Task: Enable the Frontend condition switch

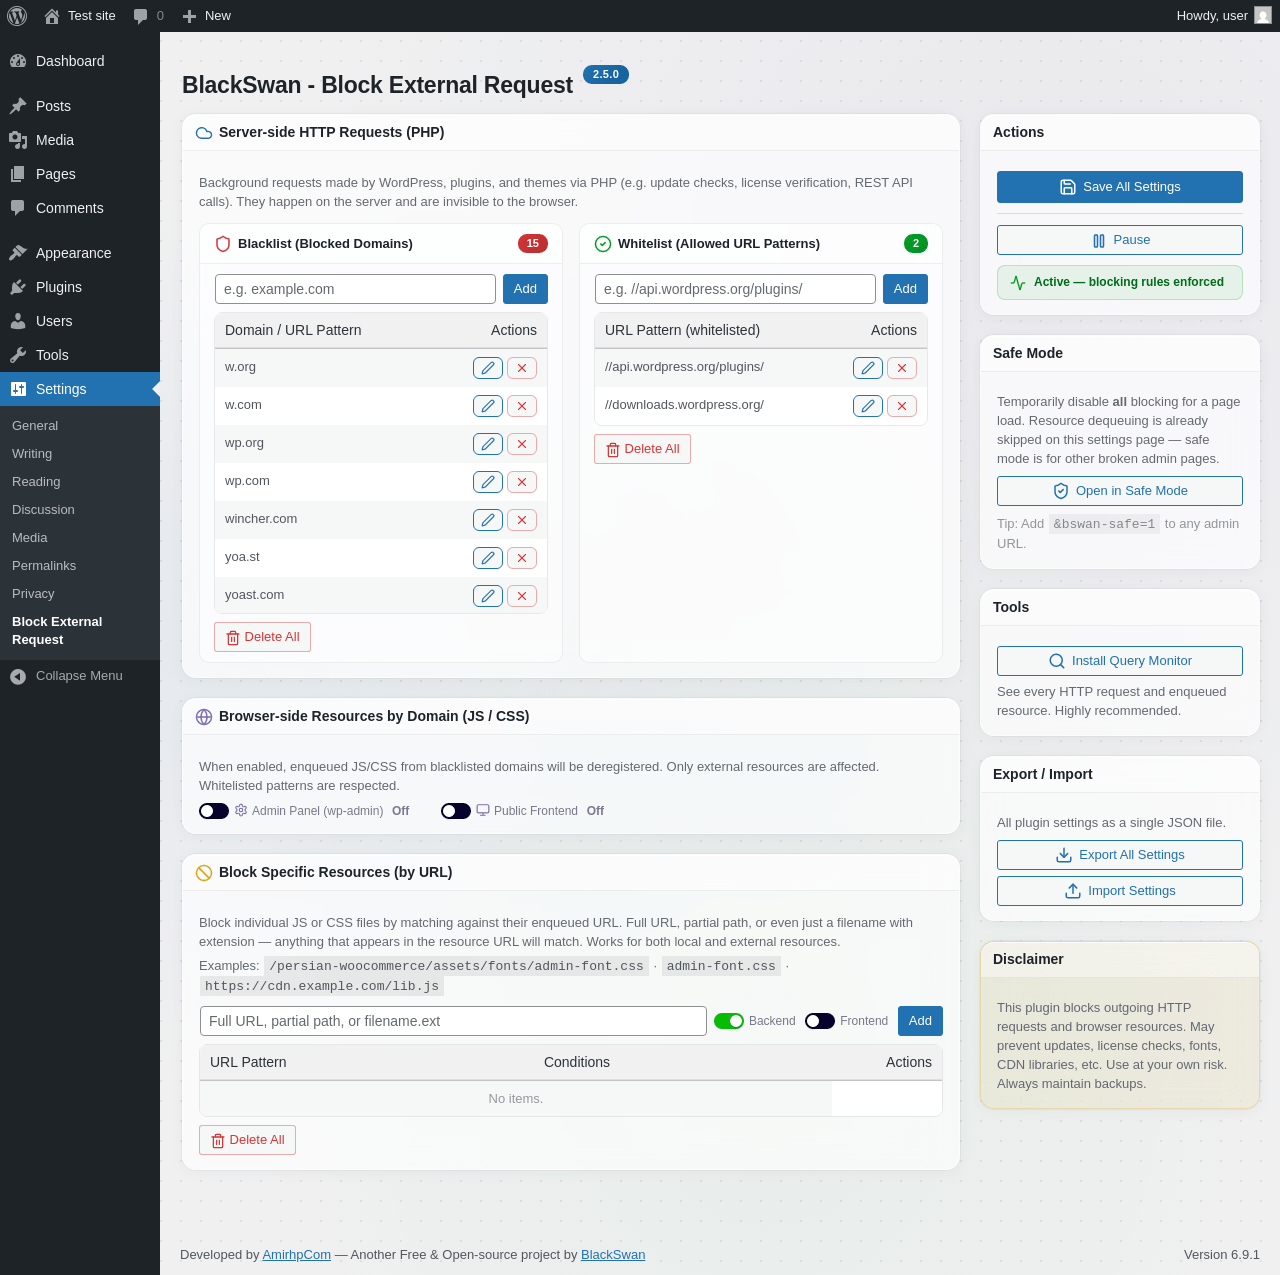Action: click(x=820, y=1021)
